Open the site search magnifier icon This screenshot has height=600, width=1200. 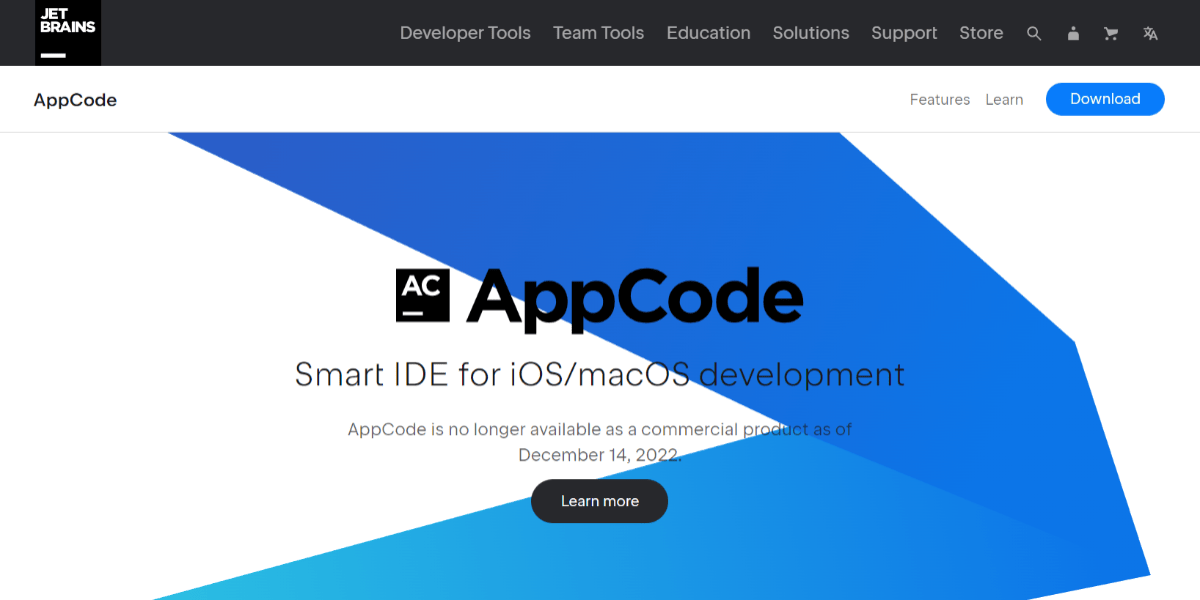(x=1034, y=33)
